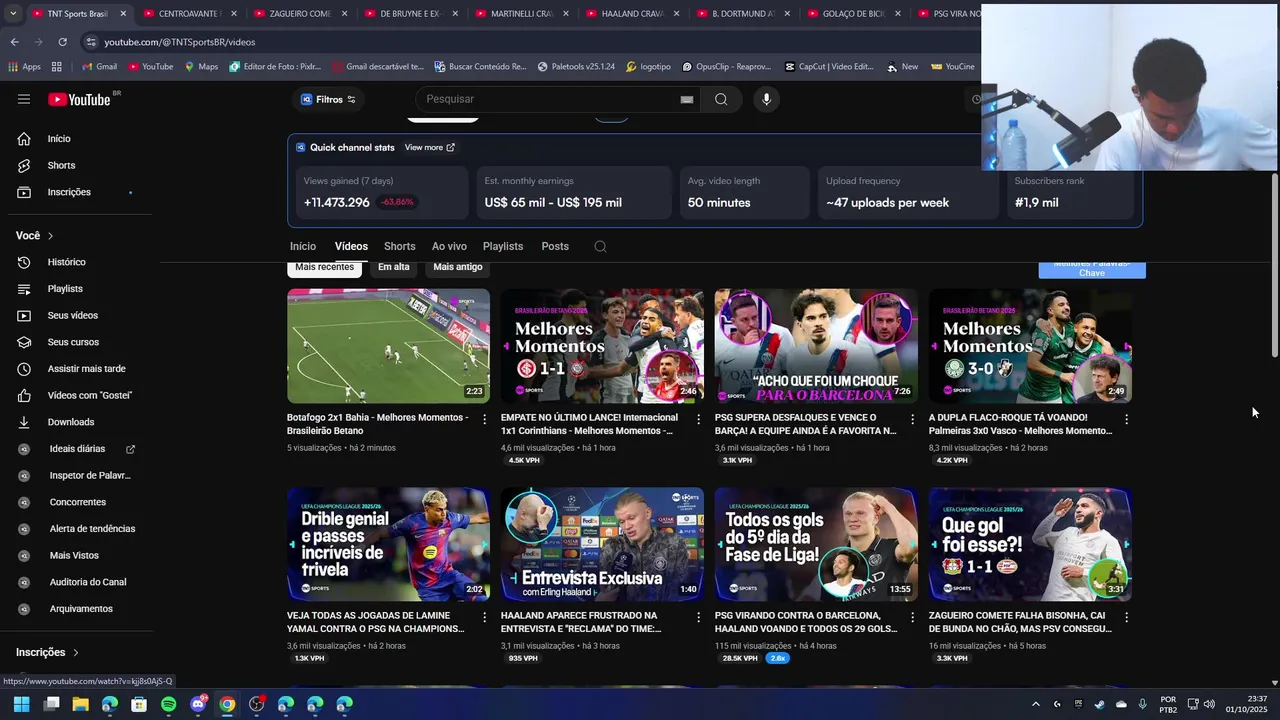
Task: Open Windows Start menu
Action: click(22, 704)
